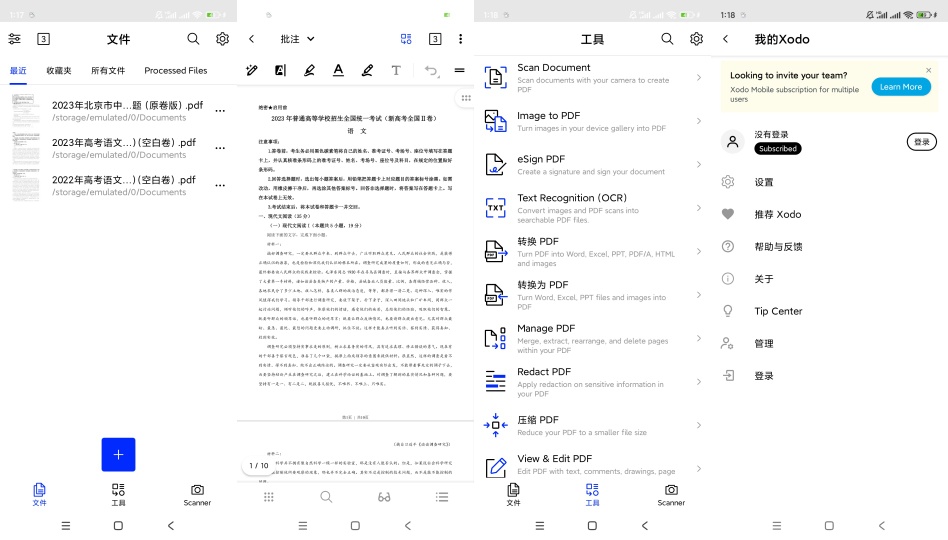Click the undo arrow in annotation toolbar
The height and width of the screenshot is (540, 948).
tap(431, 70)
